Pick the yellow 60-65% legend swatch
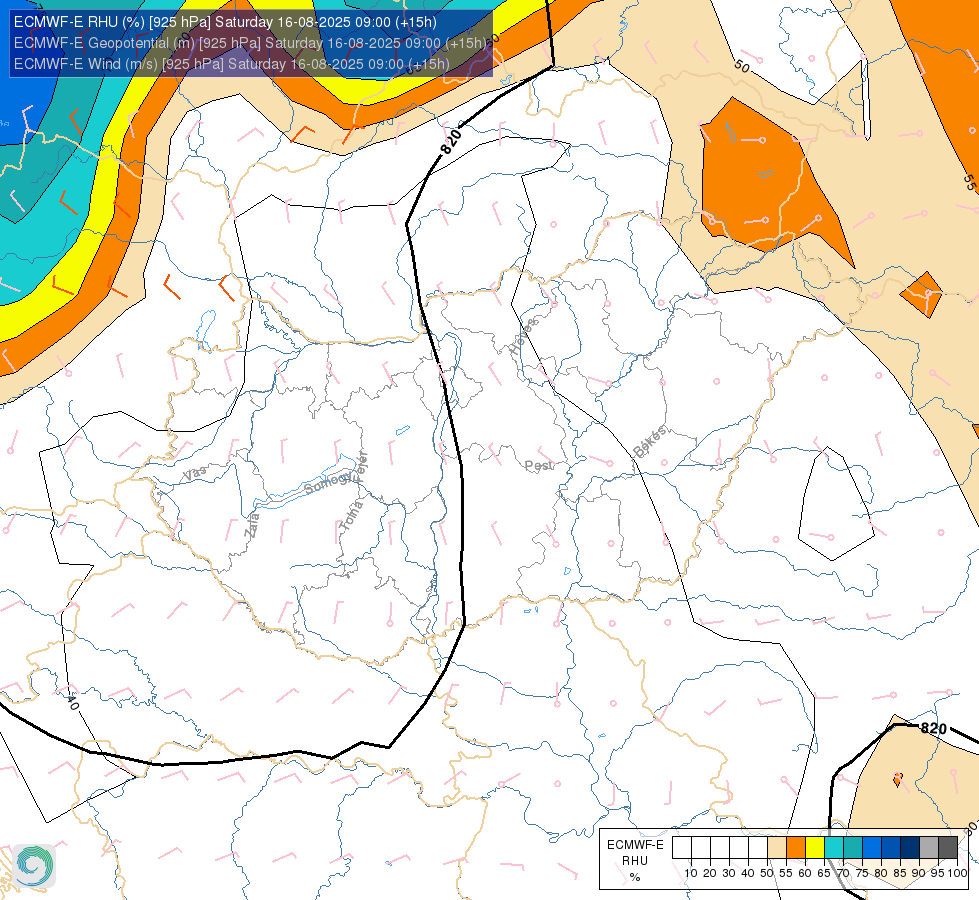The height and width of the screenshot is (900, 979). pos(815,848)
